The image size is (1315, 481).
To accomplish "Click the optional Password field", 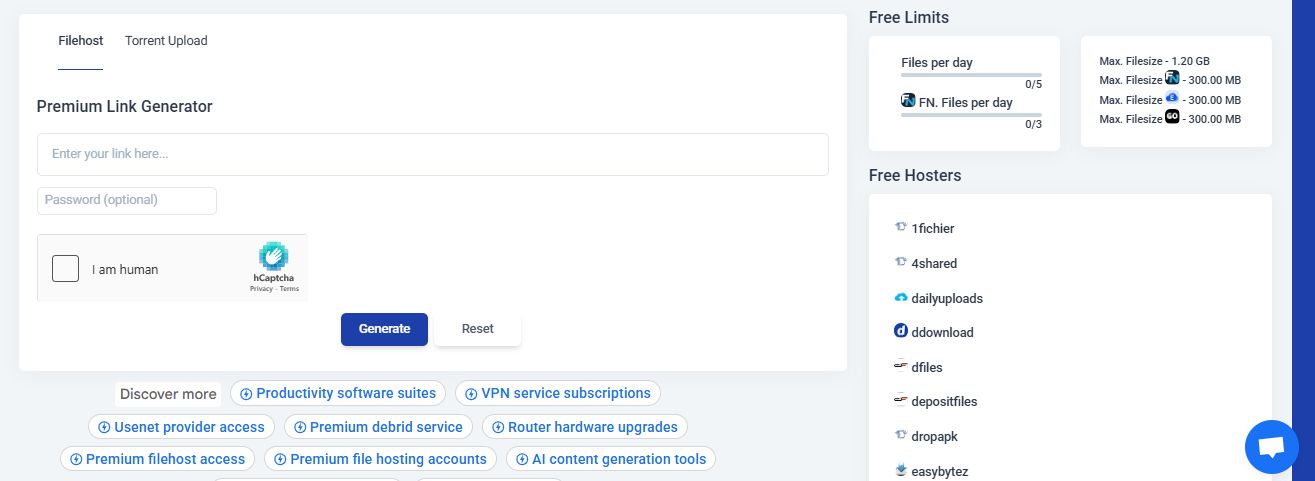I will (x=127, y=200).
